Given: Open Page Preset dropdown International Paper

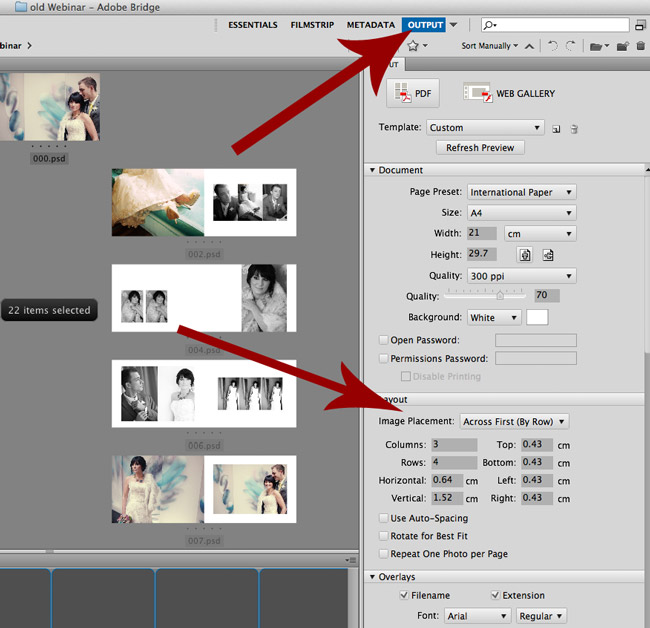Looking at the screenshot, I should [x=521, y=192].
